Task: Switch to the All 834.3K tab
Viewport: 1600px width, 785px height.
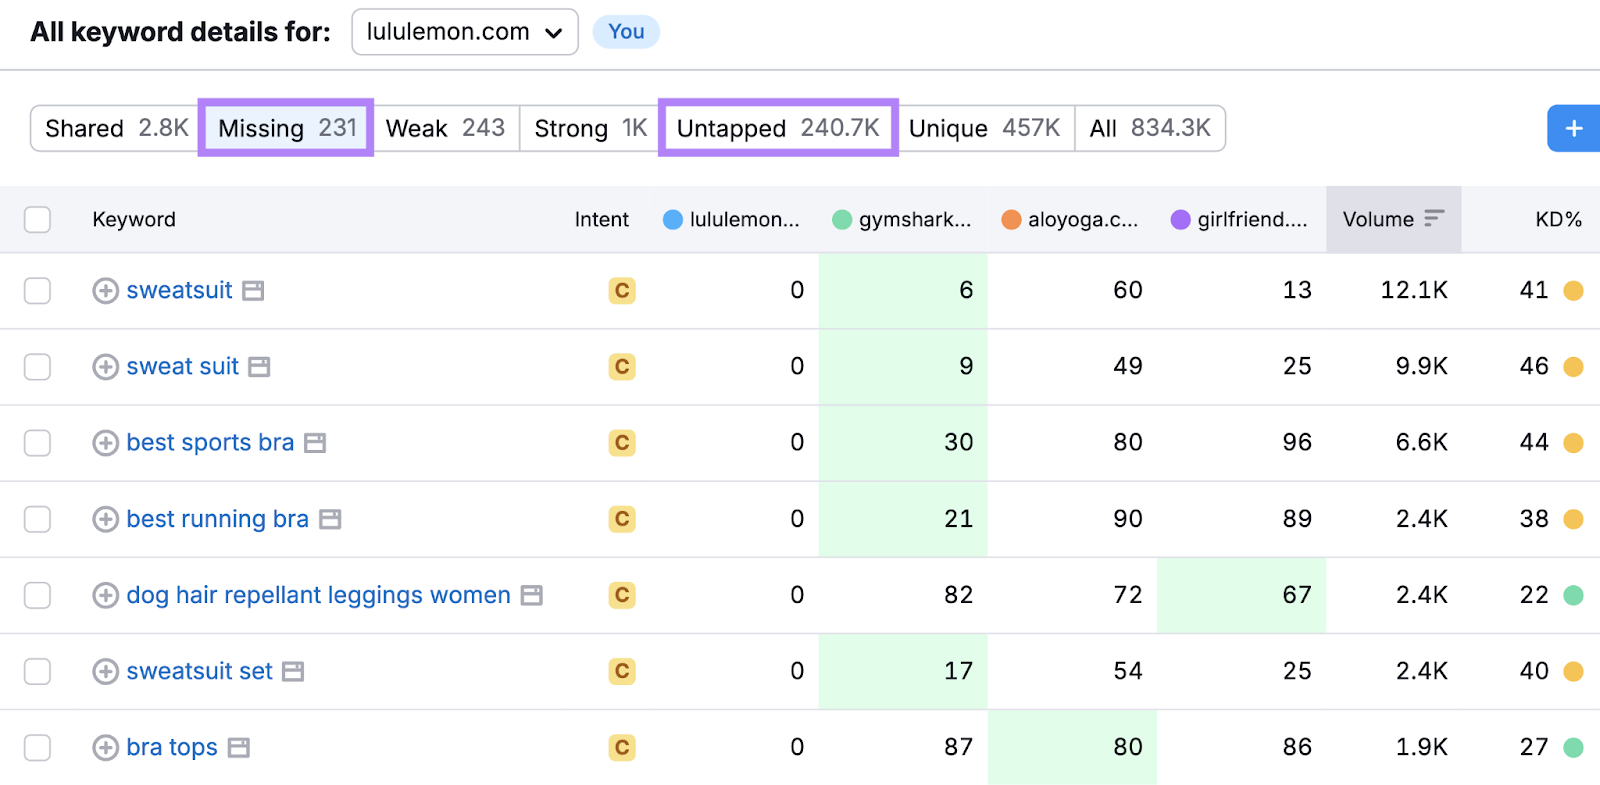Action: [x=1150, y=128]
